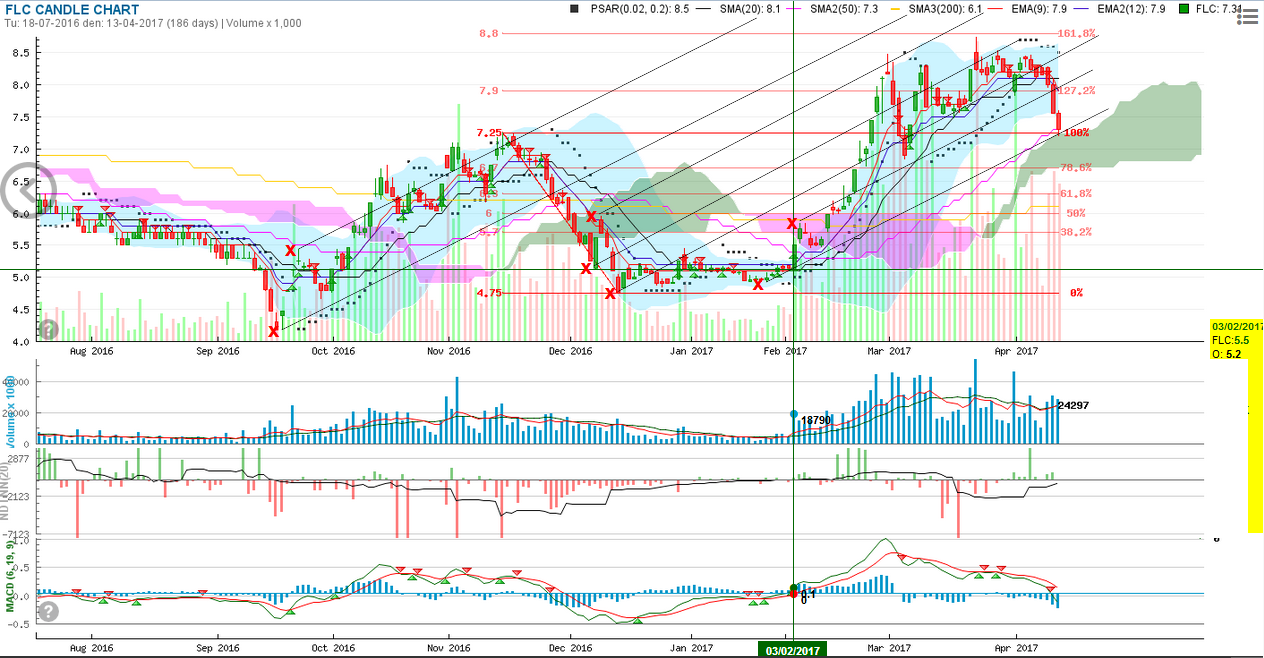Screen dimensions: 1264x658
Task: Click the last red candle in April 2017
Action: coord(1059,122)
